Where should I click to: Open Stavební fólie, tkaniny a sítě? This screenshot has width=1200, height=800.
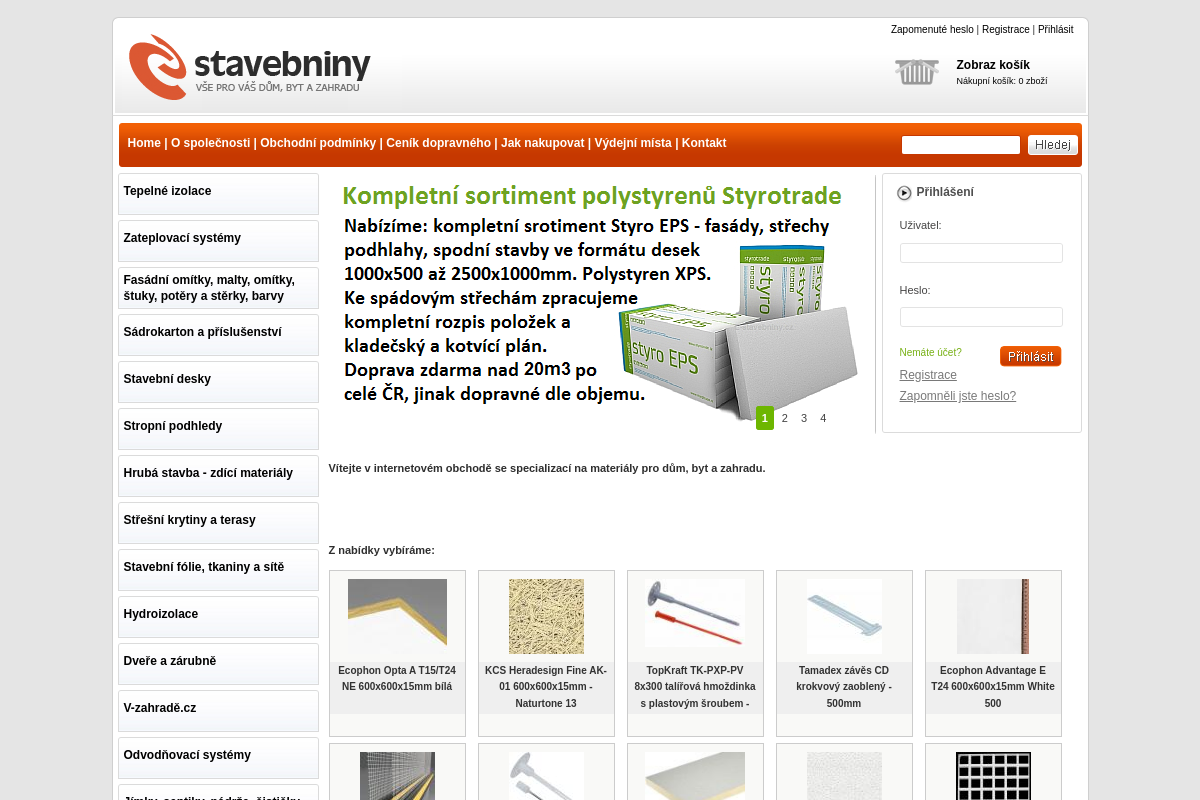(x=218, y=570)
